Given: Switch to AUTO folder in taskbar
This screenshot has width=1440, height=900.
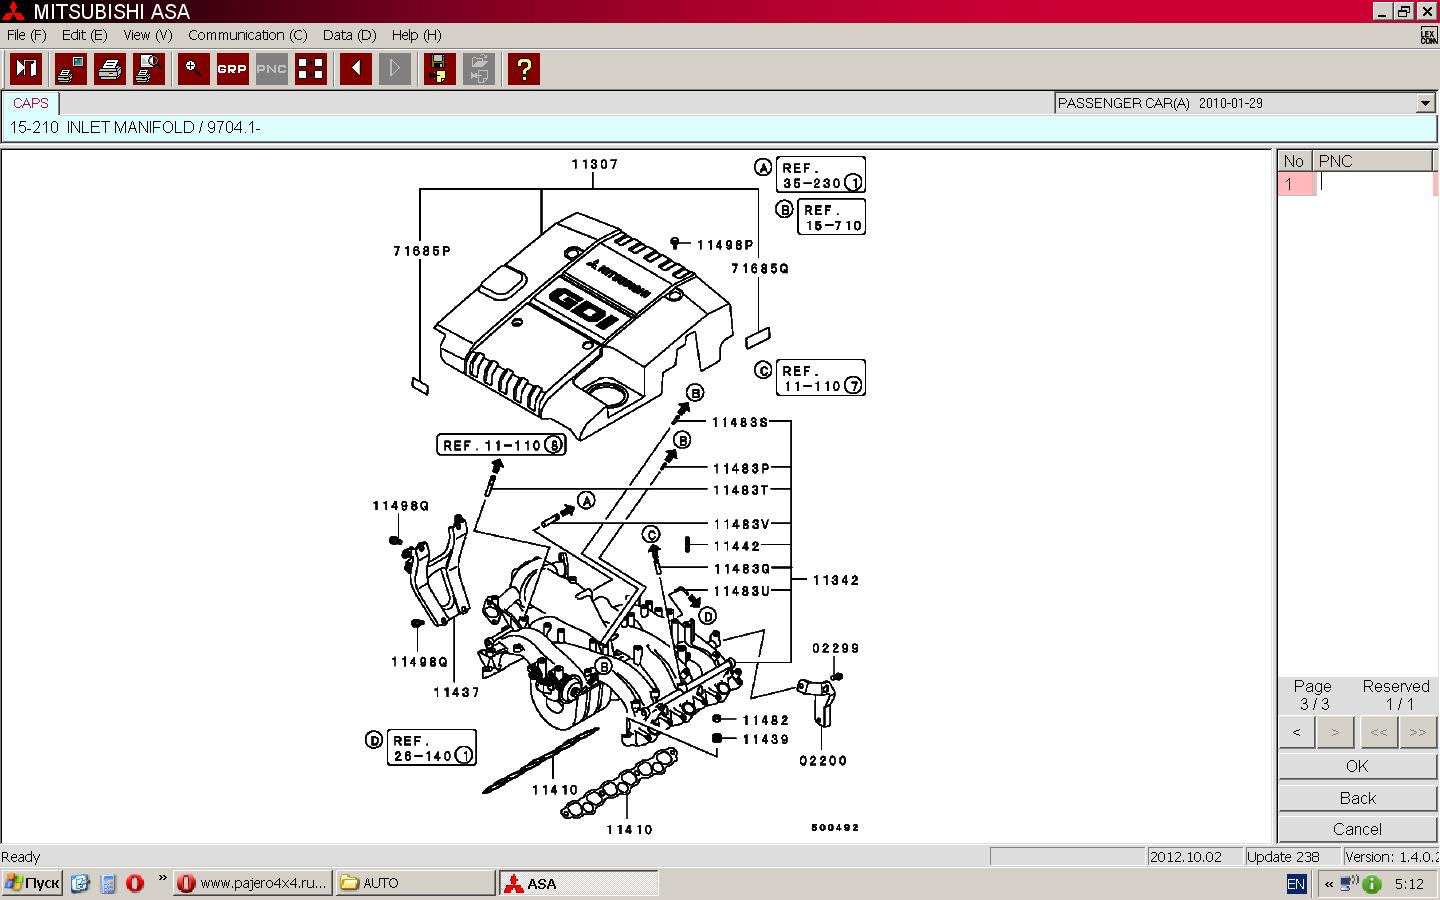Looking at the screenshot, I should point(415,883).
